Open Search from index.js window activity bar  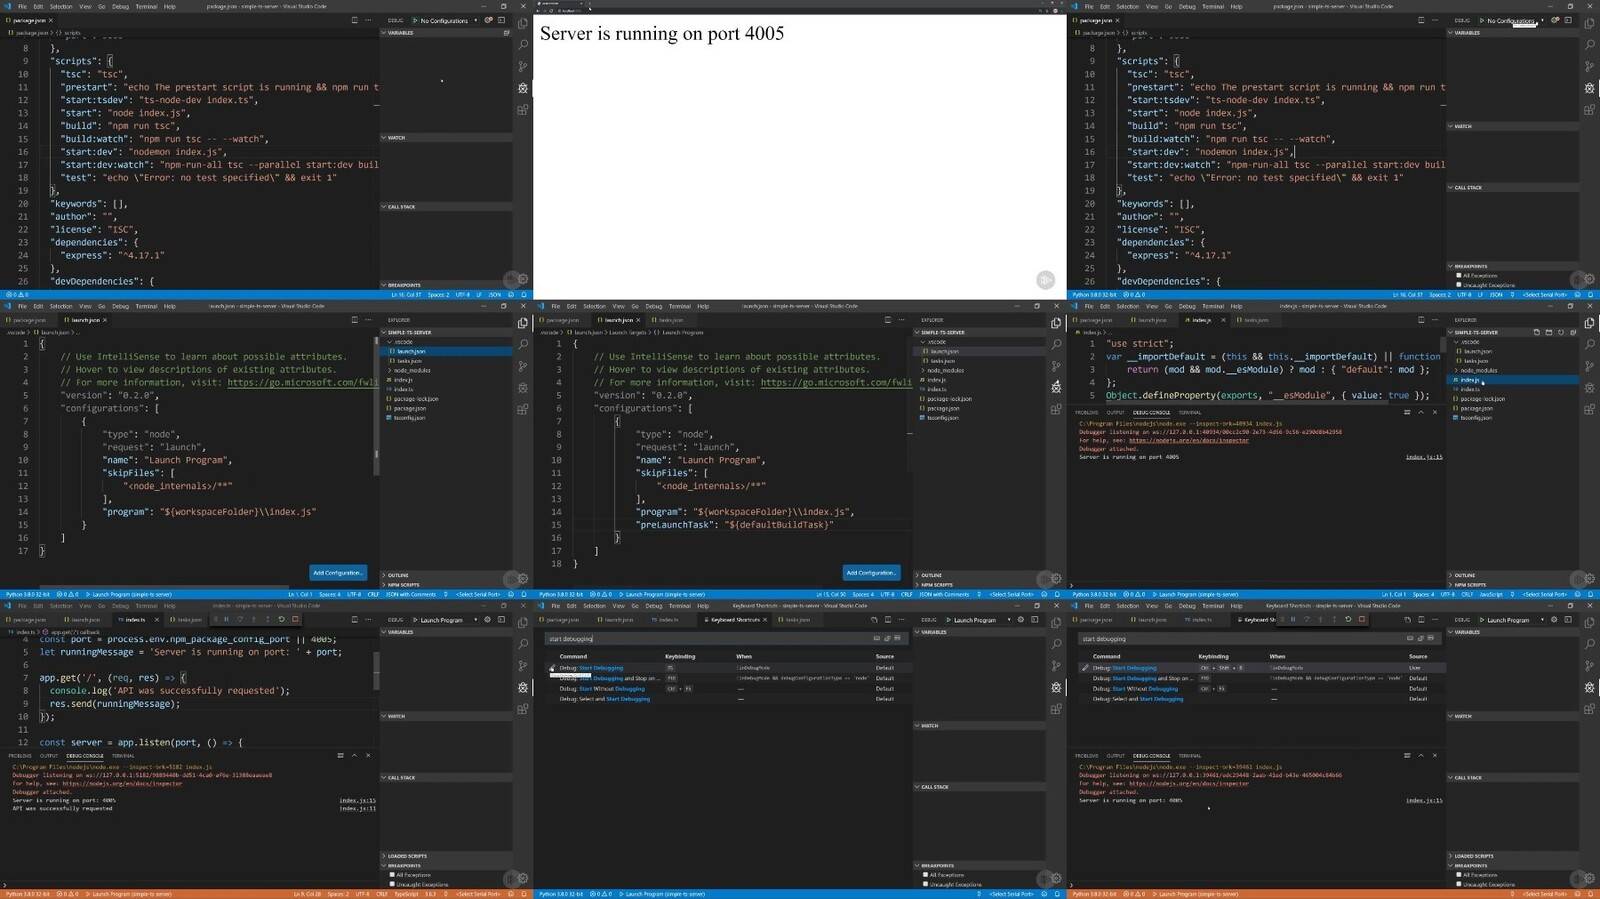tap(1590, 344)
